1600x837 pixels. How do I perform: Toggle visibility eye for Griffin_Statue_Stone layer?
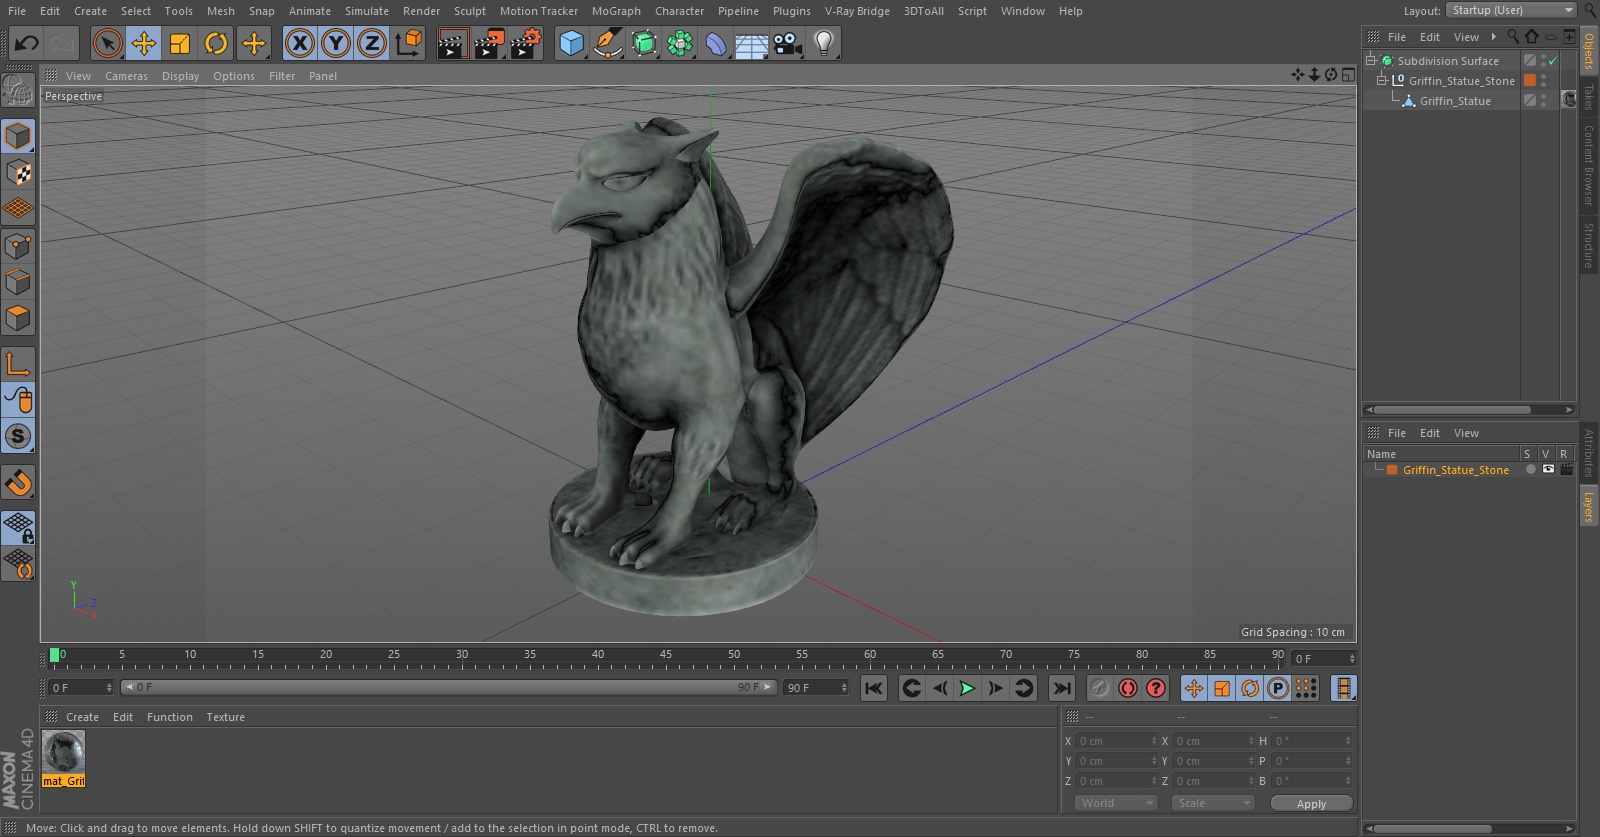(x=1548, y=469)
